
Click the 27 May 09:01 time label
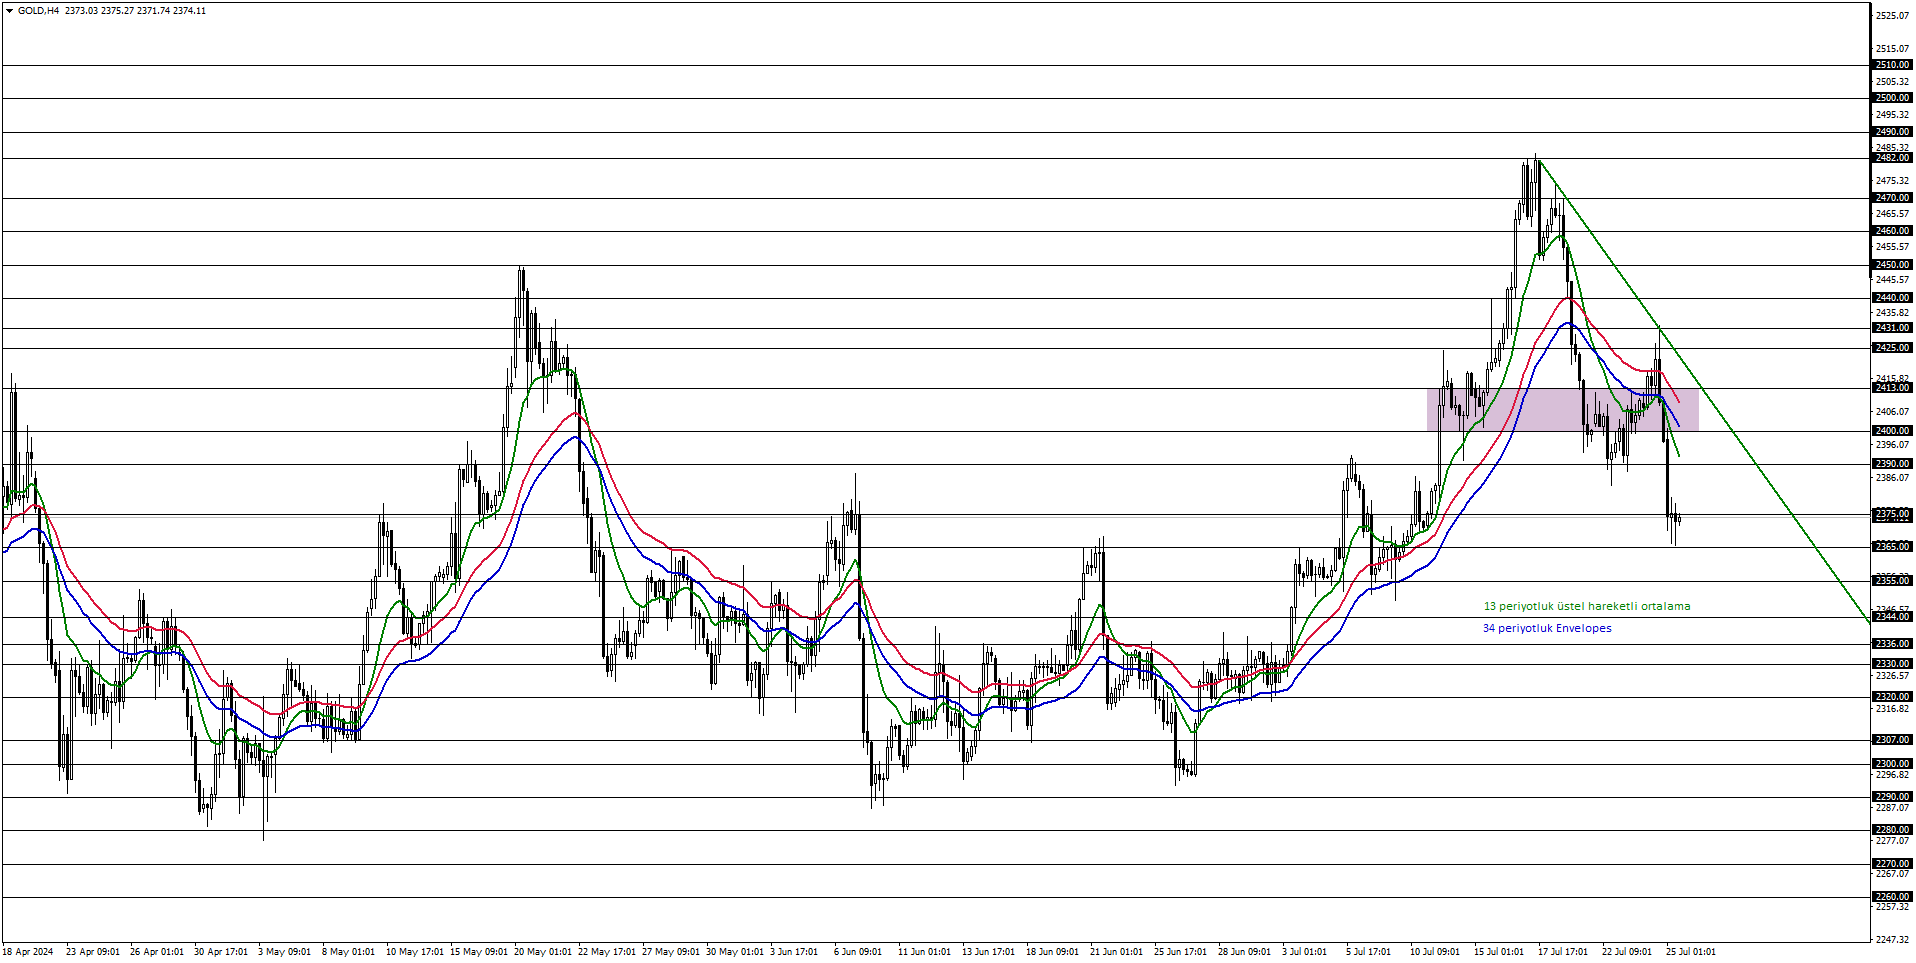click(671, 952)
